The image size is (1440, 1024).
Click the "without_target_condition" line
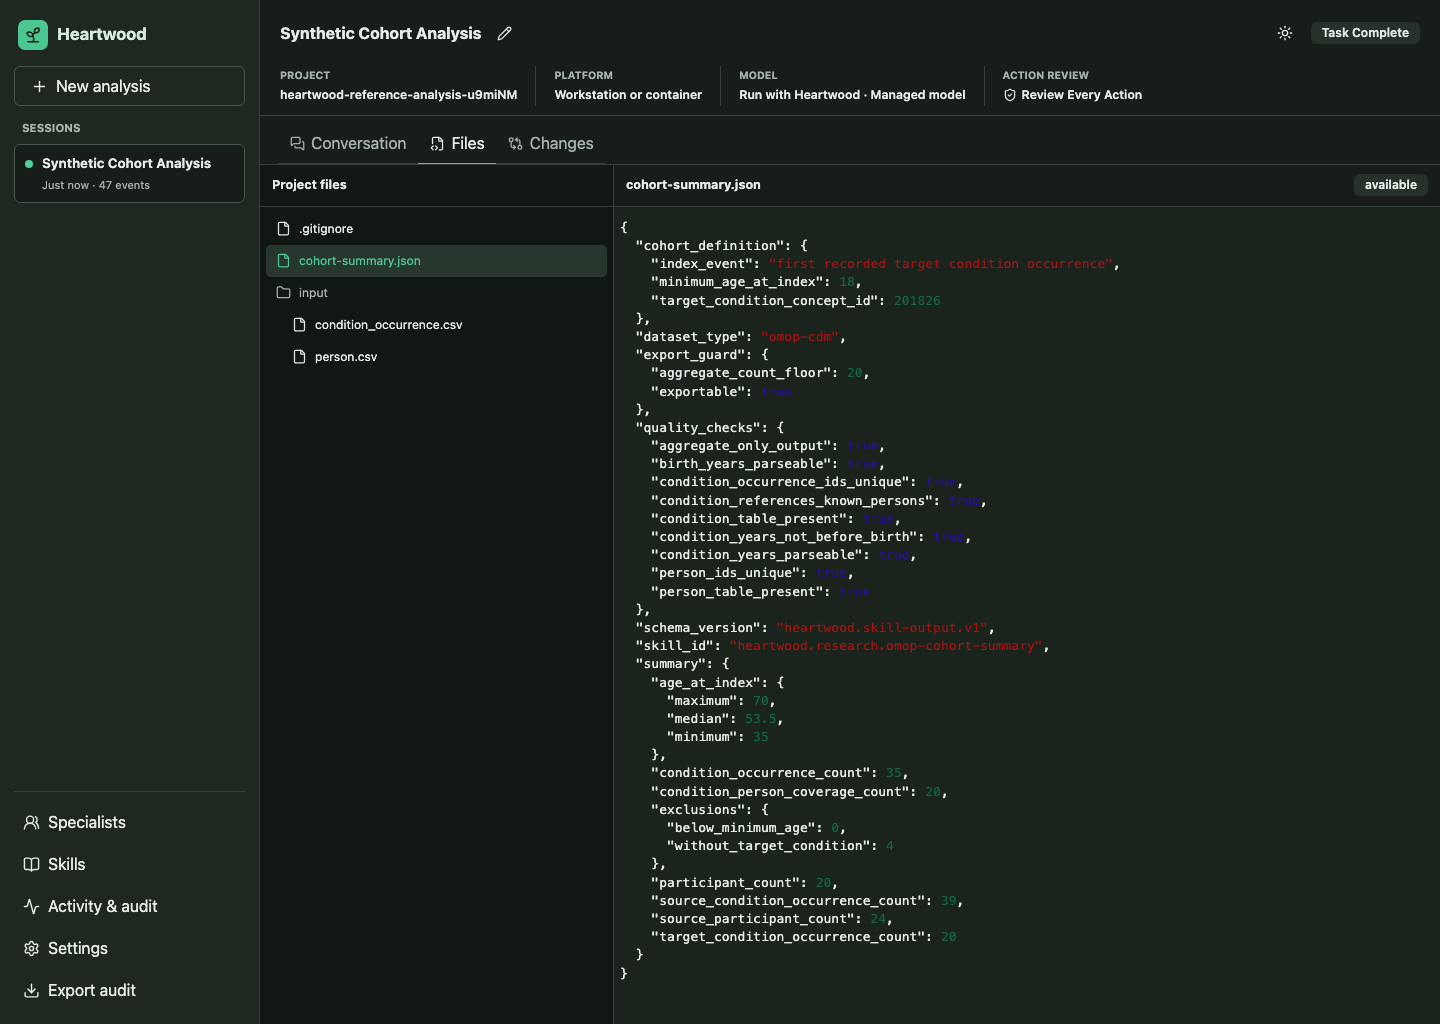coord(780,846)
